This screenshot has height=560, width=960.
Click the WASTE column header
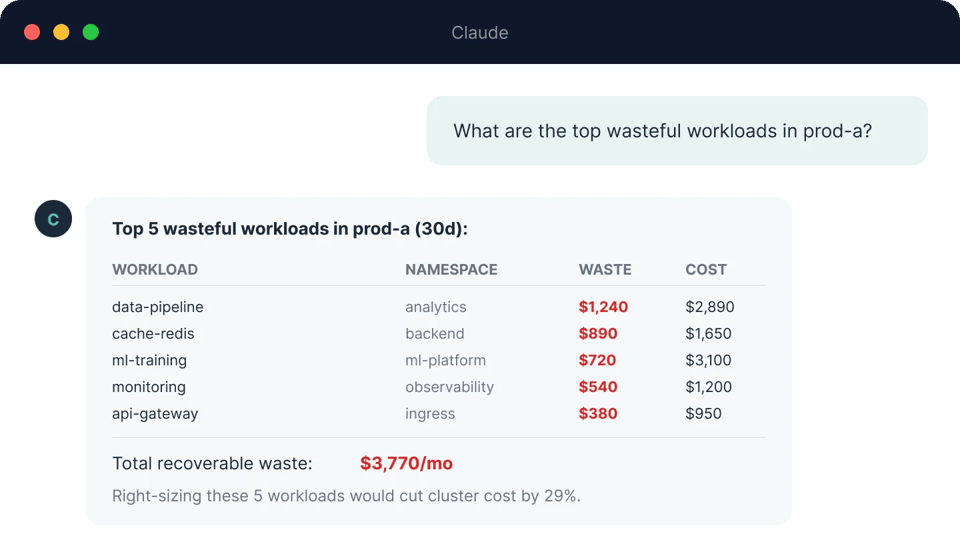tap(605, 269)
